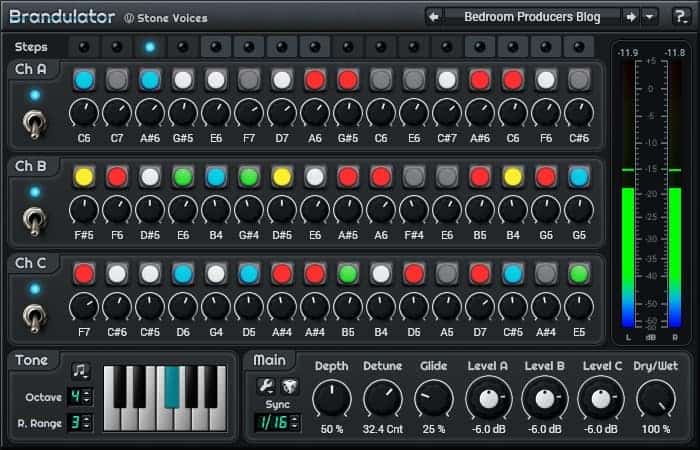
Task: Click the Sync 1/16 value stepper arrows
Action: click(x=291, y=423)
